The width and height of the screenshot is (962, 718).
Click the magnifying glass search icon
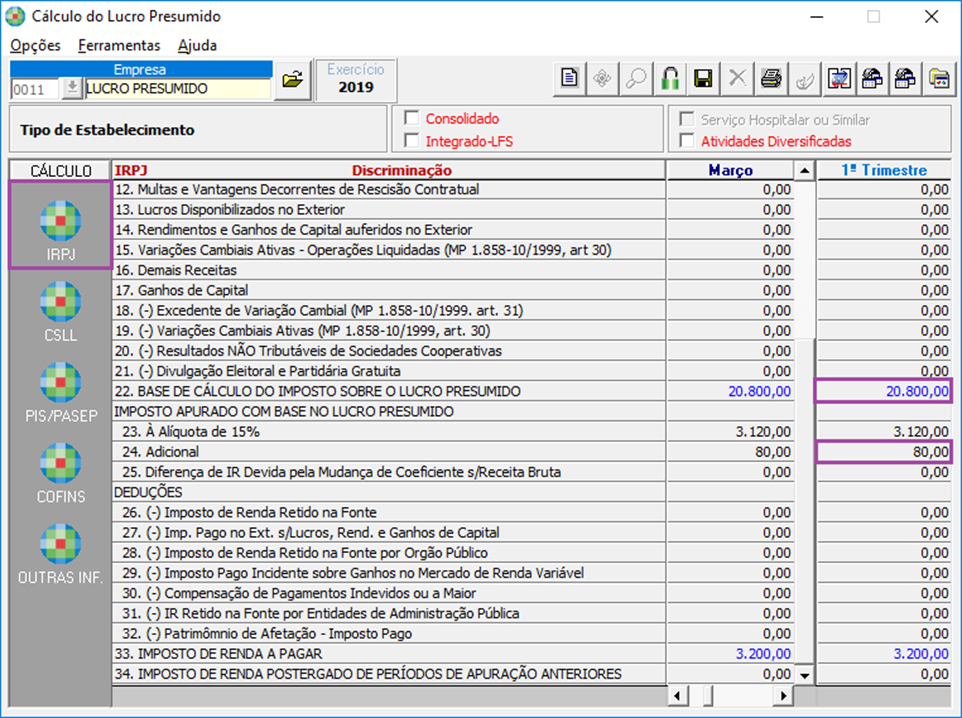coord(636,79)
